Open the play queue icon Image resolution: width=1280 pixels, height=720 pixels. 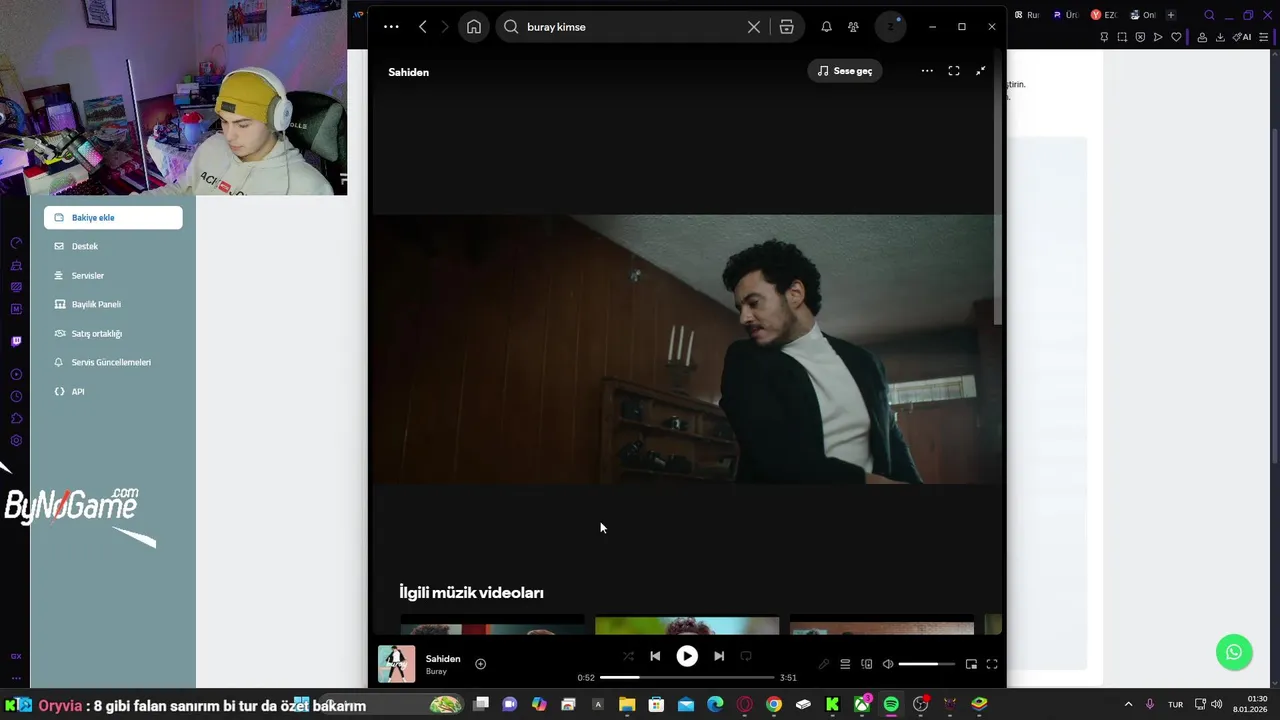(845, 664)
